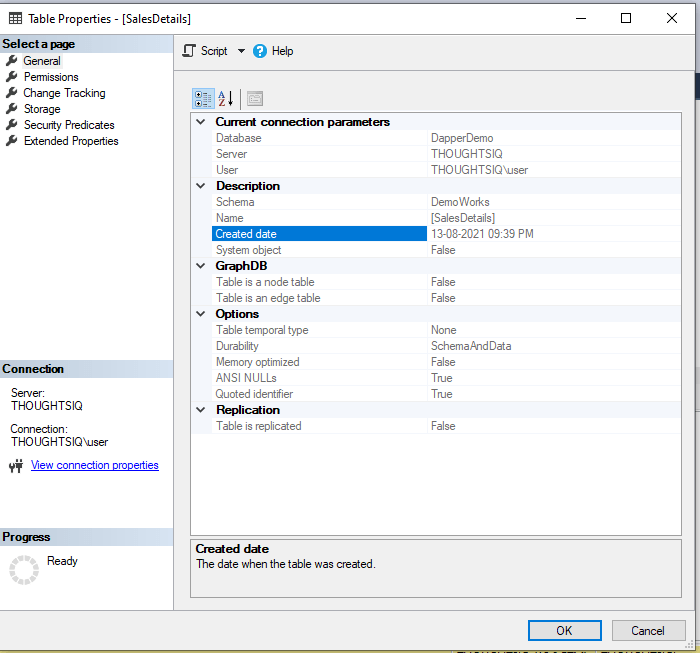The width and height of the screenshot is (700, 653).
Task: Click the connection properties icon
Action: pos(16,466)
